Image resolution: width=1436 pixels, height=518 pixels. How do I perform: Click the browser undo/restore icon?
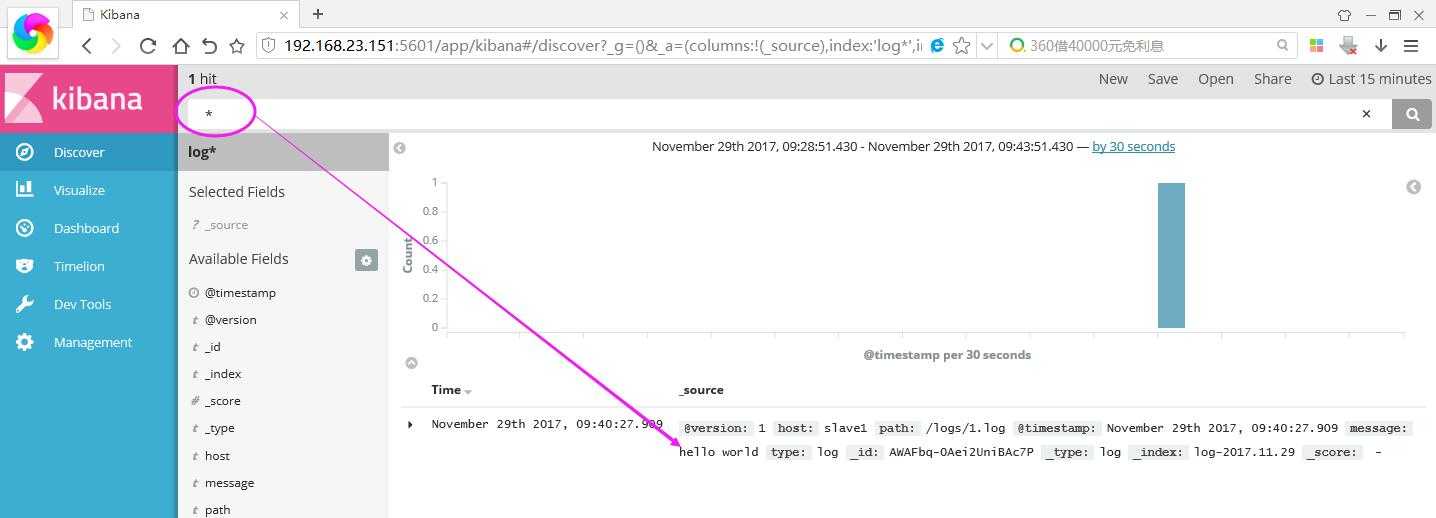pos(209,46)
